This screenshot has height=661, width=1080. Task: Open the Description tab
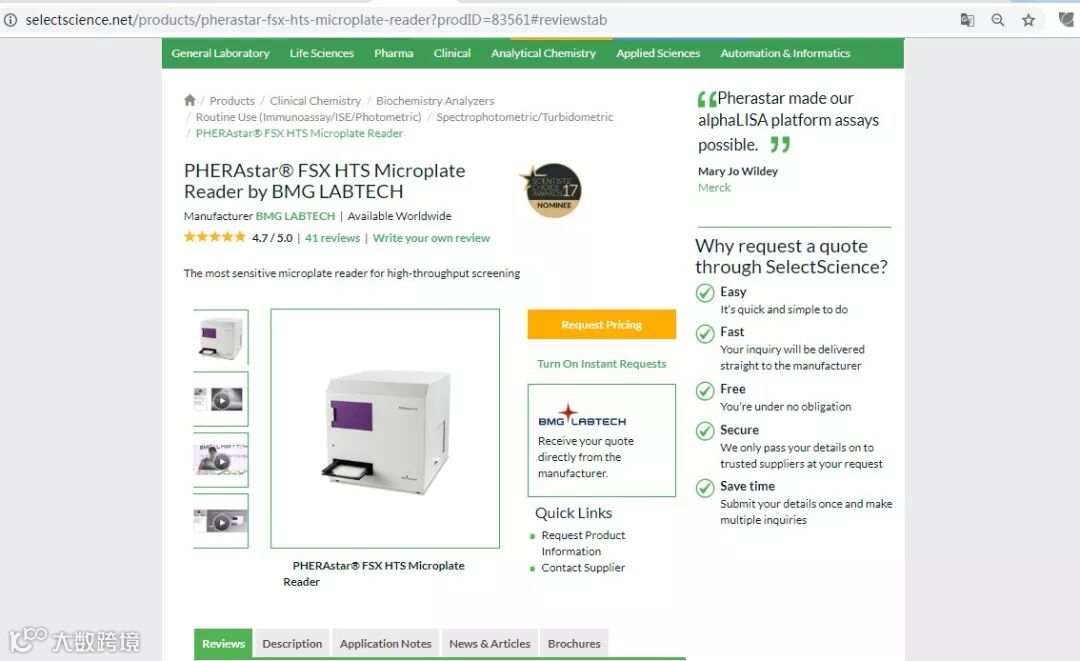point(292,644)
